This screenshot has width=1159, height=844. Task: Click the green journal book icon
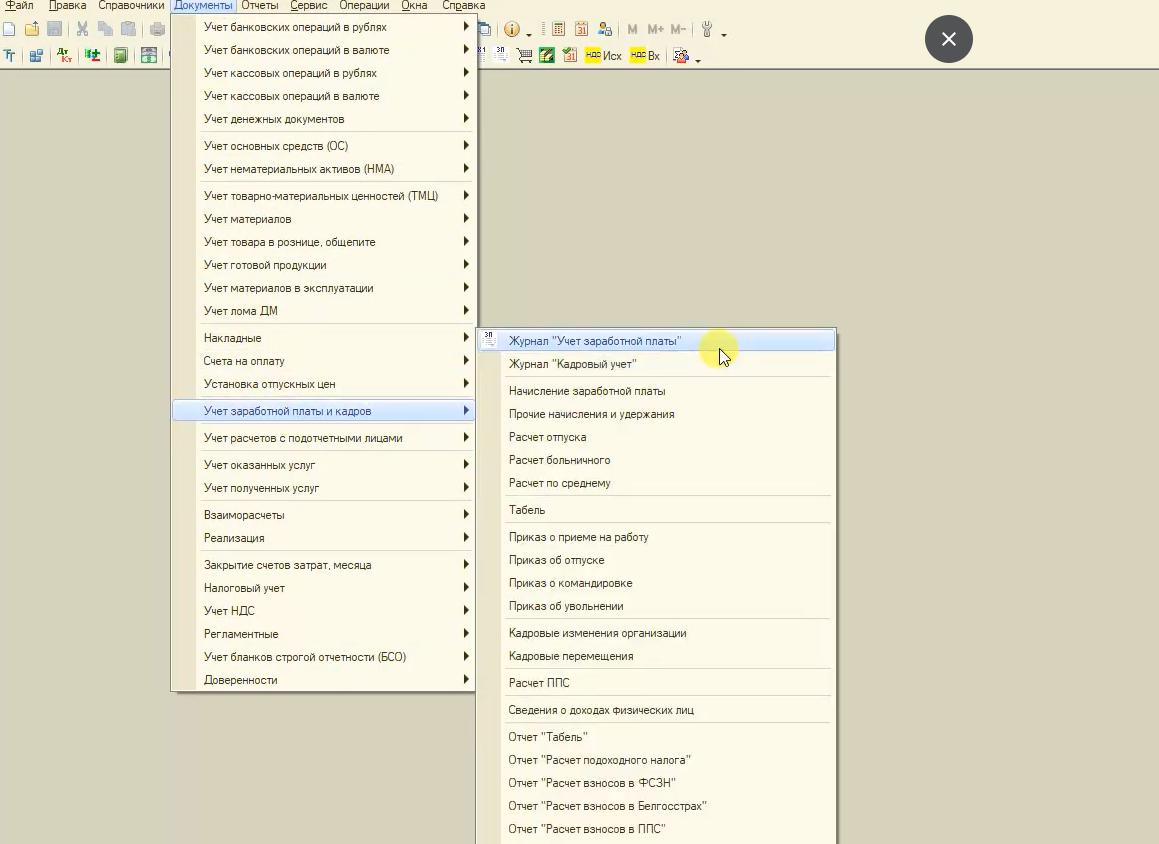120,55
